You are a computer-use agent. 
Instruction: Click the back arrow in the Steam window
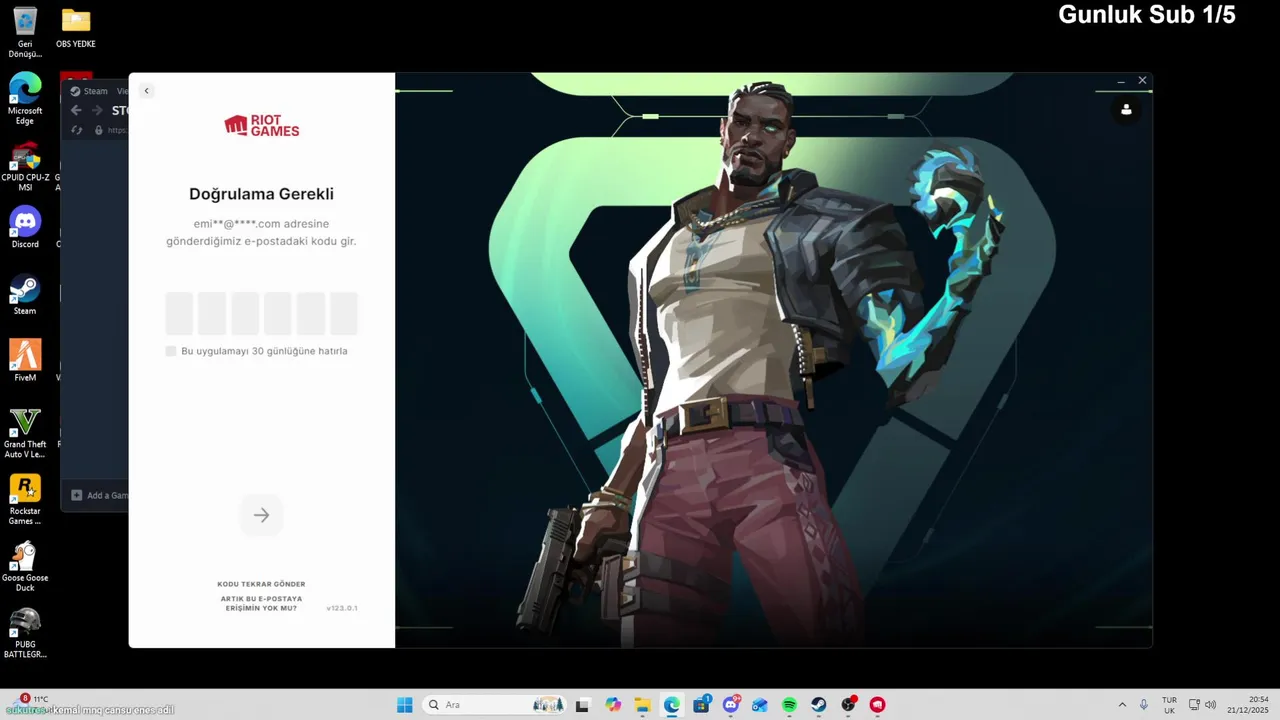point(76,110)
